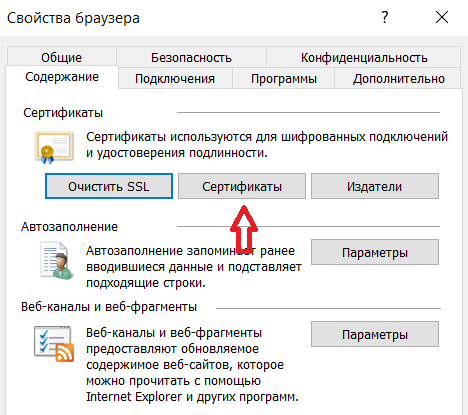Viewport: 468px width, 415px height.
Task: Click the text 'подходящие строки.'
Action: click(146, 283)
